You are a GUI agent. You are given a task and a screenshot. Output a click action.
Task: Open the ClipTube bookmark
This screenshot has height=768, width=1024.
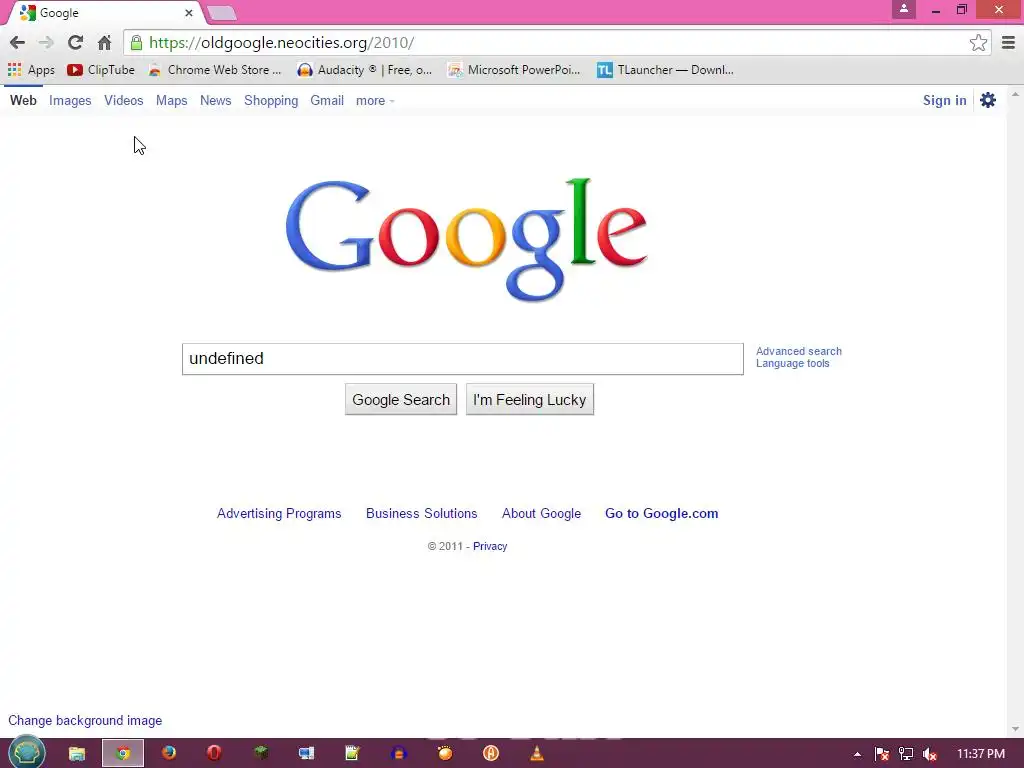[101, 70]
